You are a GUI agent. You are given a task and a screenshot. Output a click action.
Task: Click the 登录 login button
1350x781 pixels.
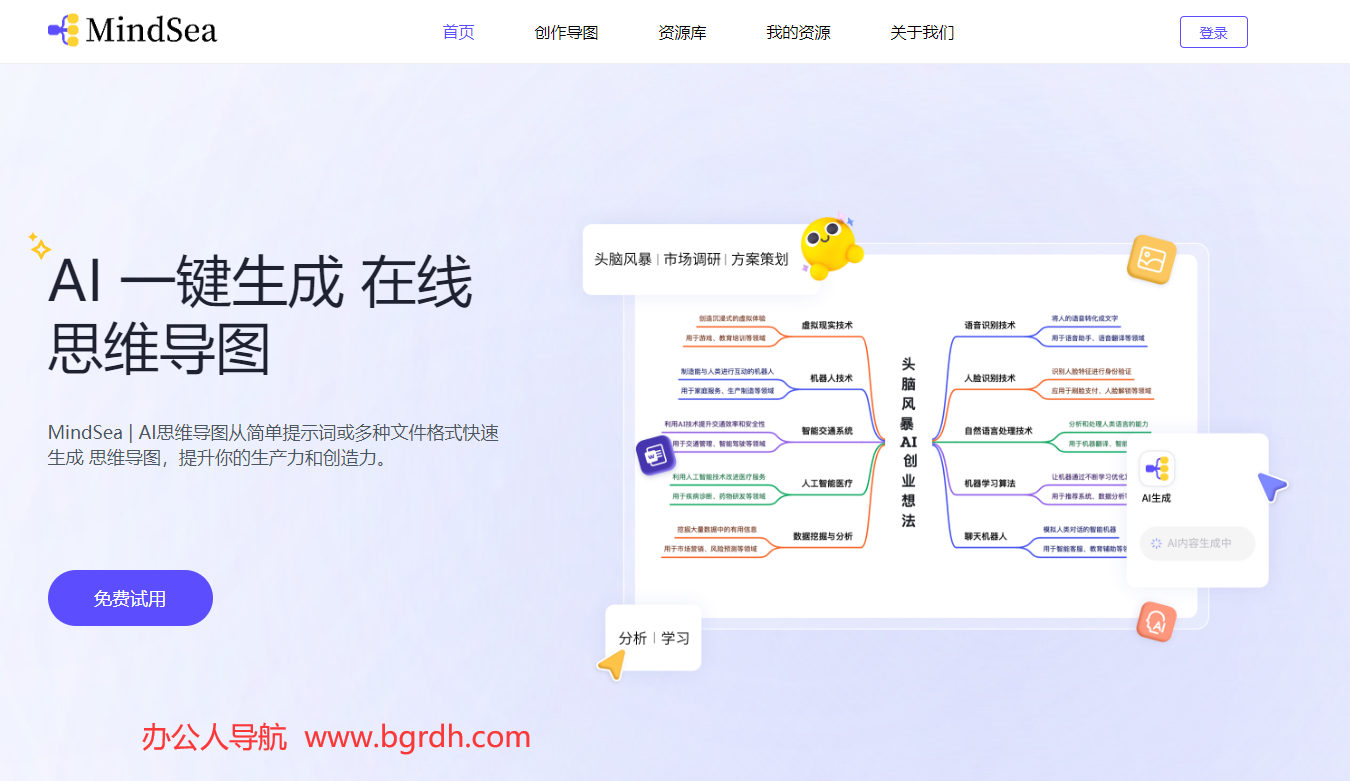click(1214, 32)
